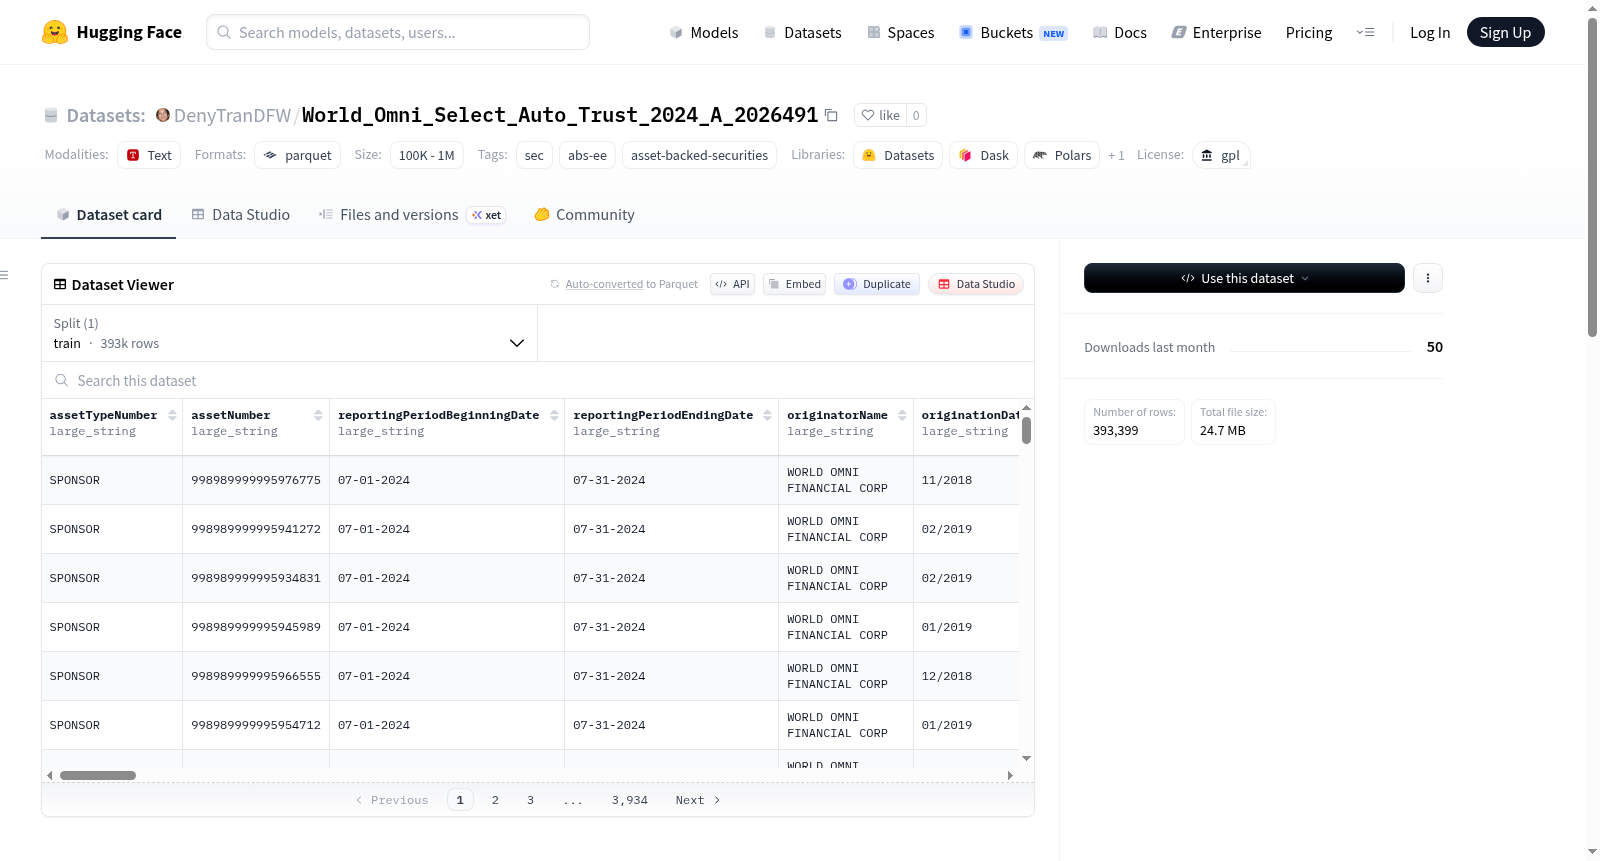Viewport: 1600px width, 861px height.
Task: Focus the Search models, datasets, users field
Action: (398, 32)
